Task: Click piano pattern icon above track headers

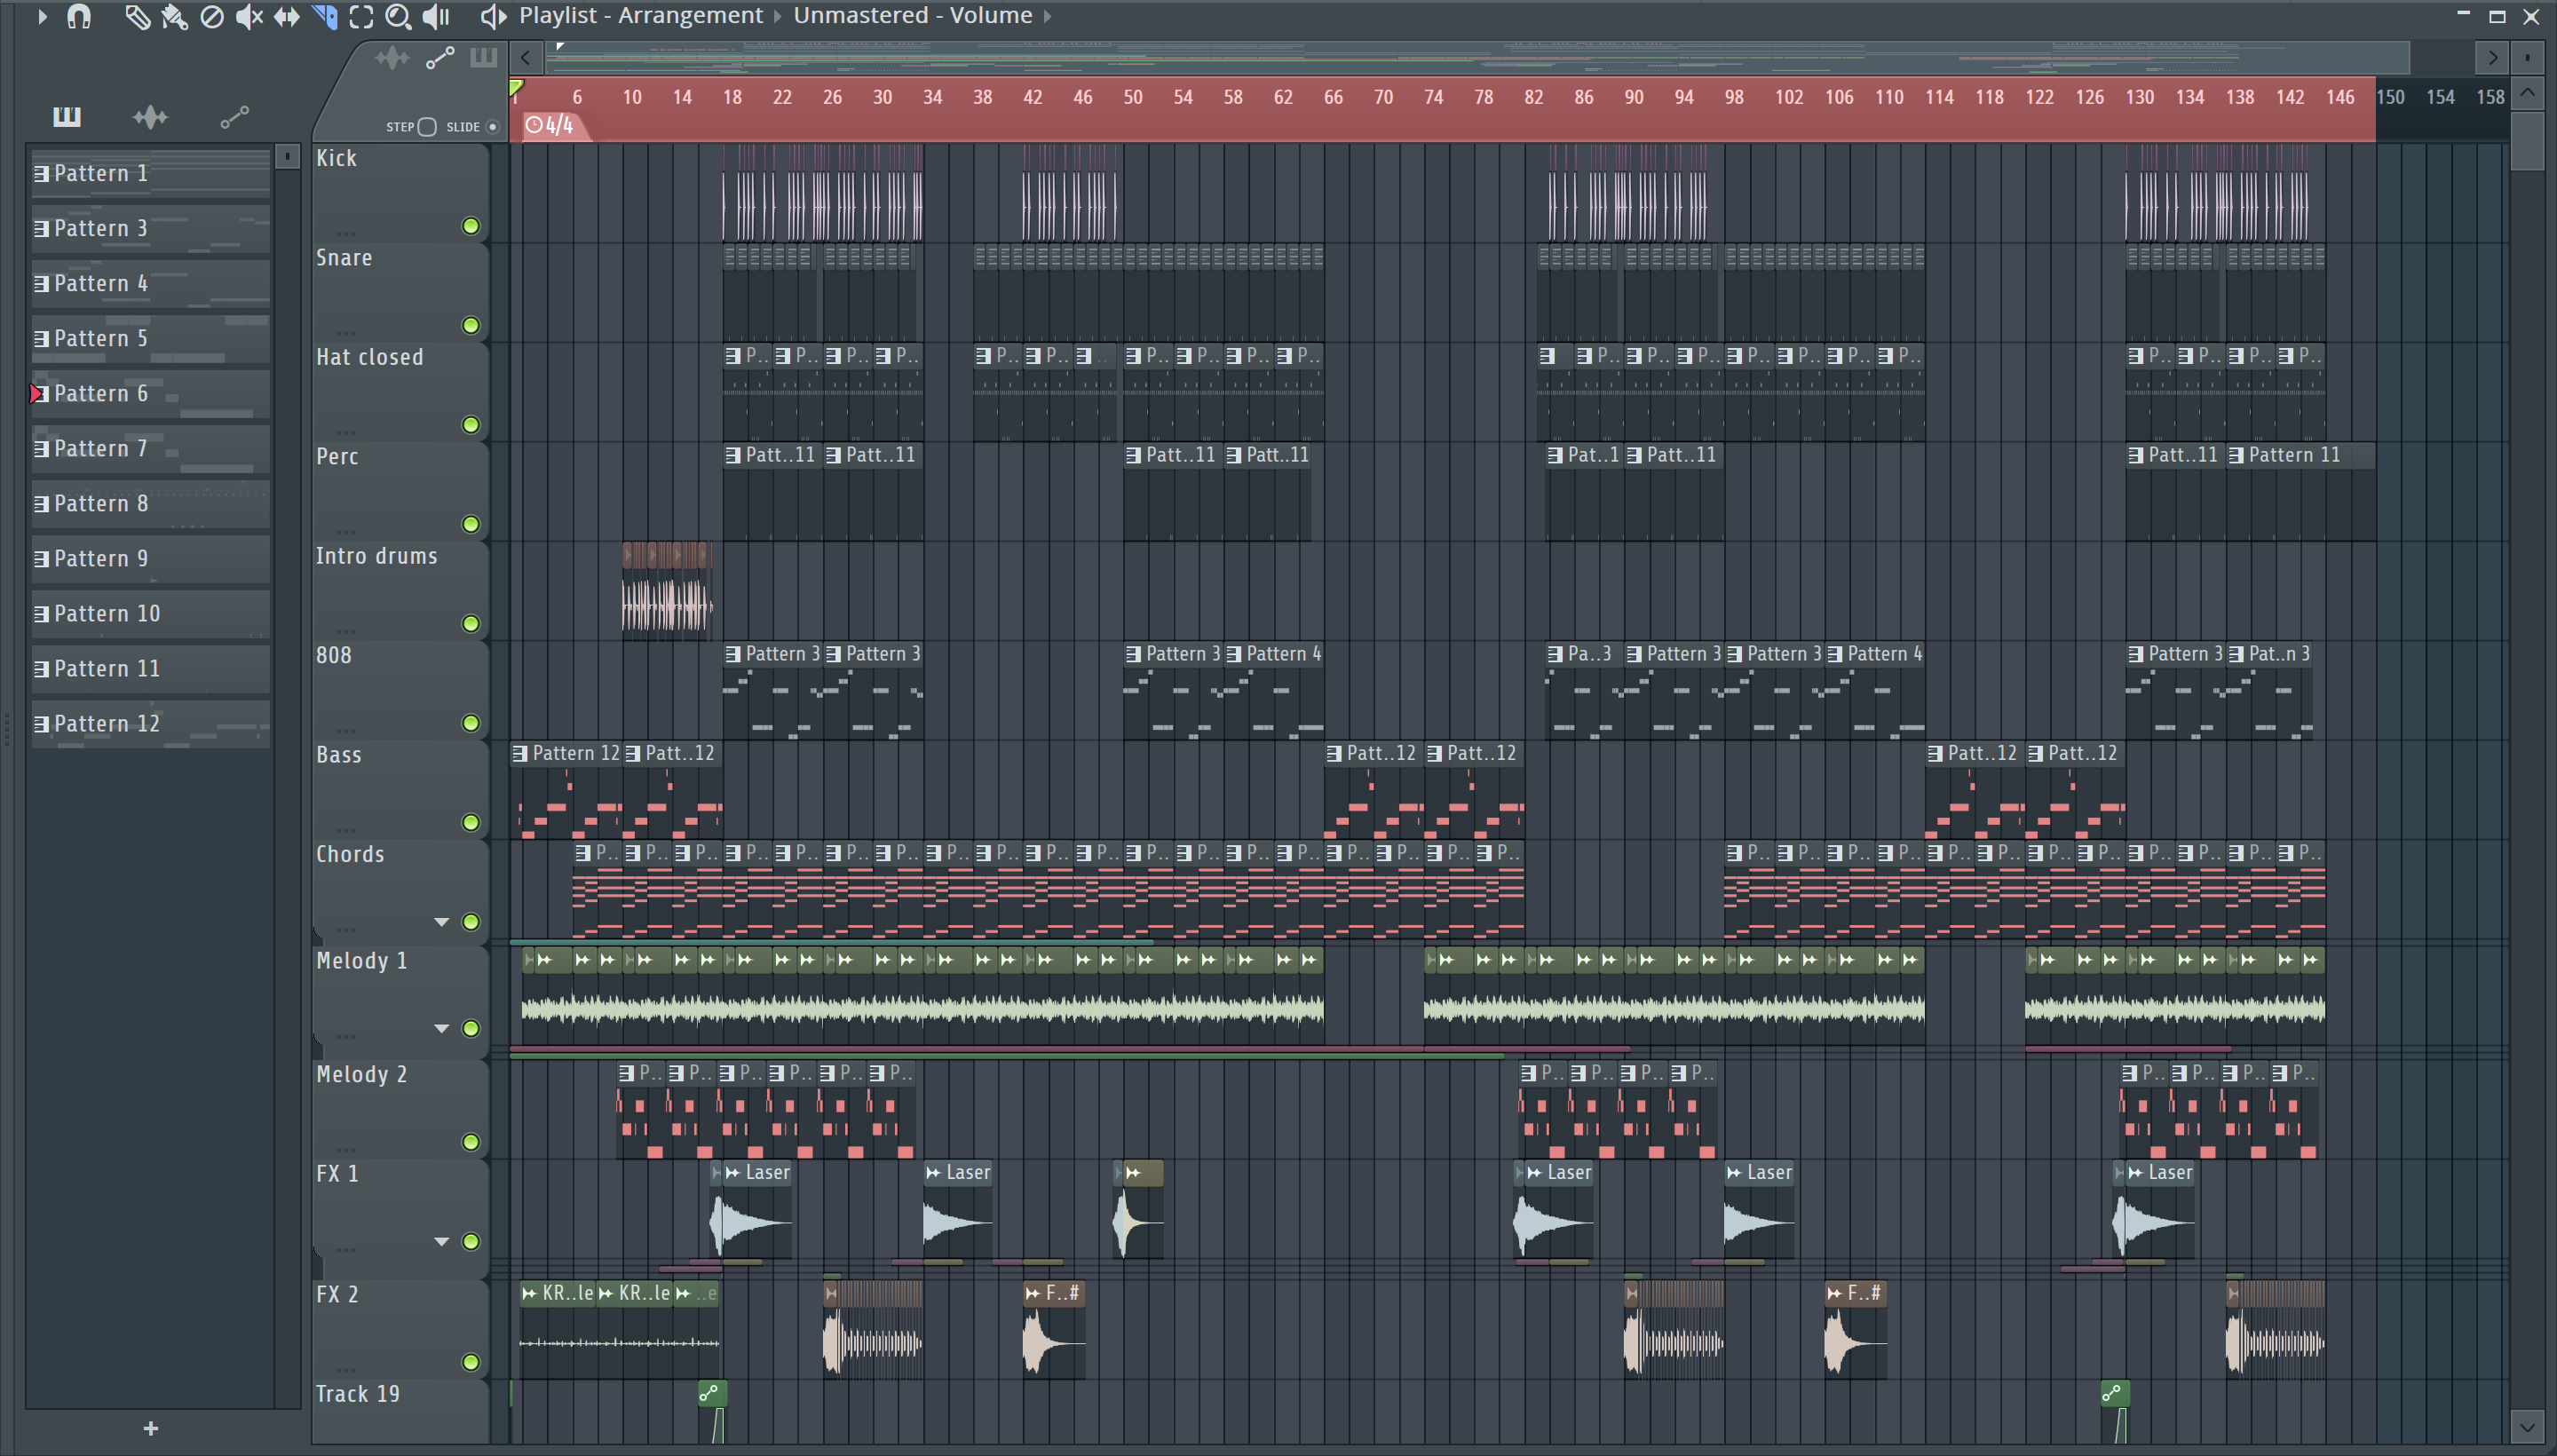Action: (484, 58)
